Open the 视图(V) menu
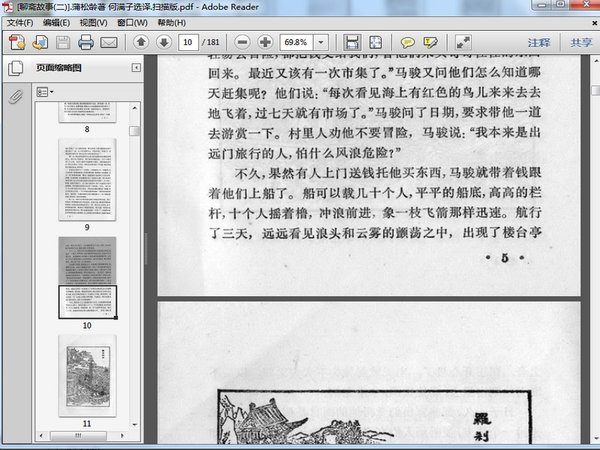The width and height of the screenshot is (600, 450). click(94, 22)
